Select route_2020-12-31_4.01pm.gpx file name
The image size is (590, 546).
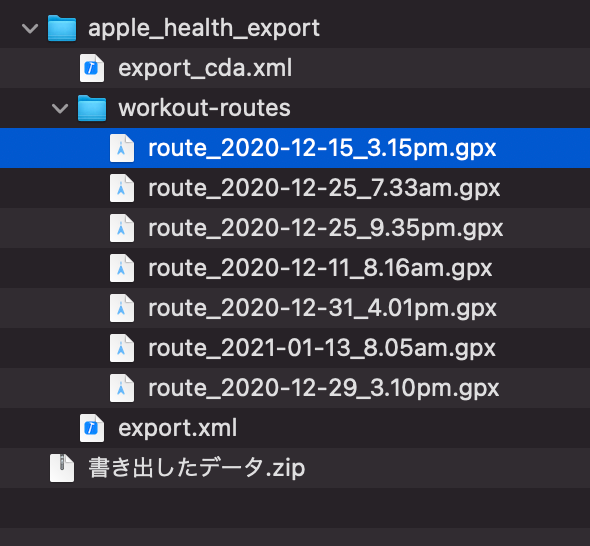click(322, 309)
